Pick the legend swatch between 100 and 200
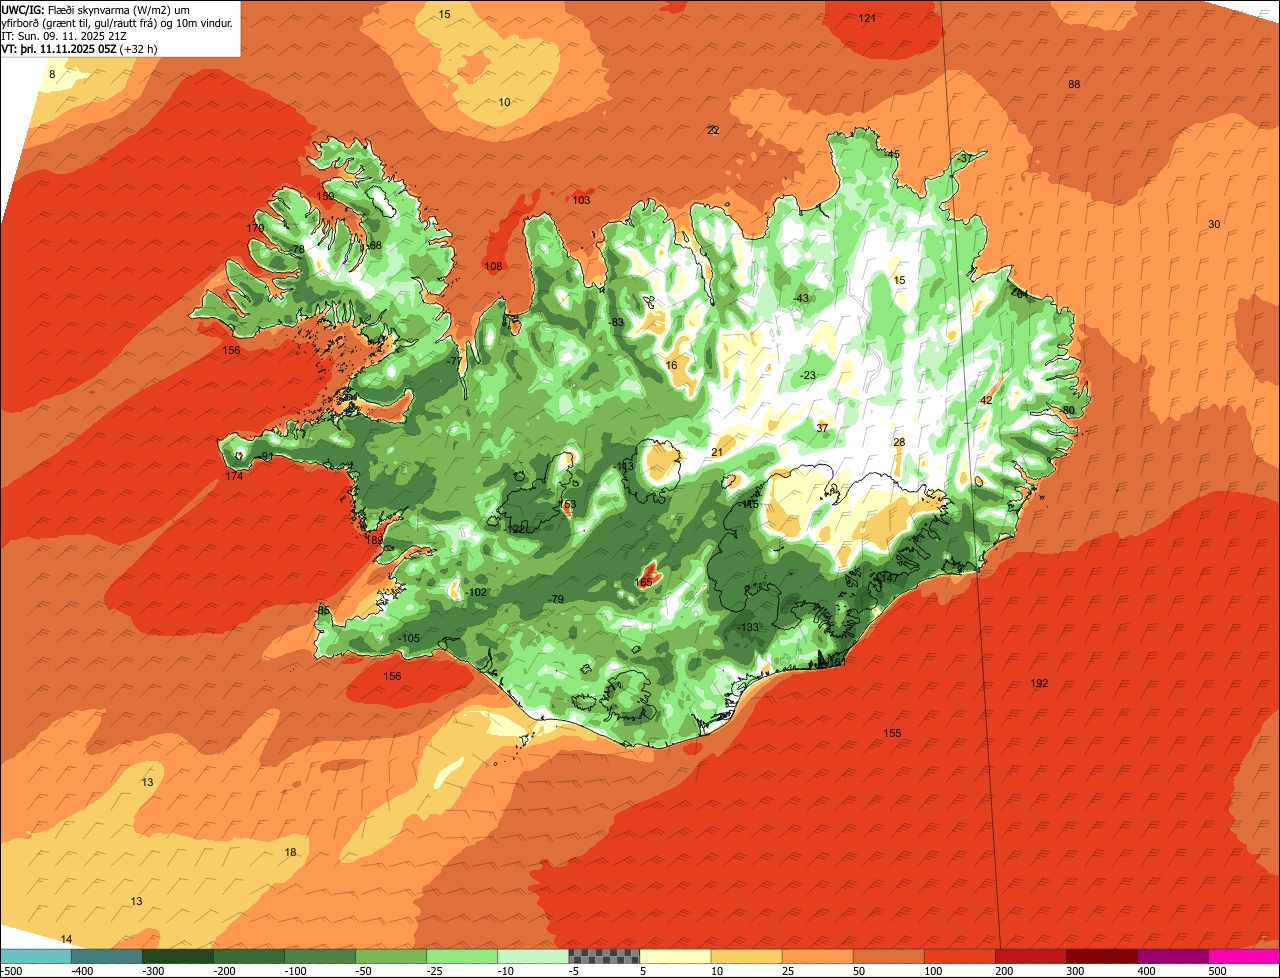 959,956
